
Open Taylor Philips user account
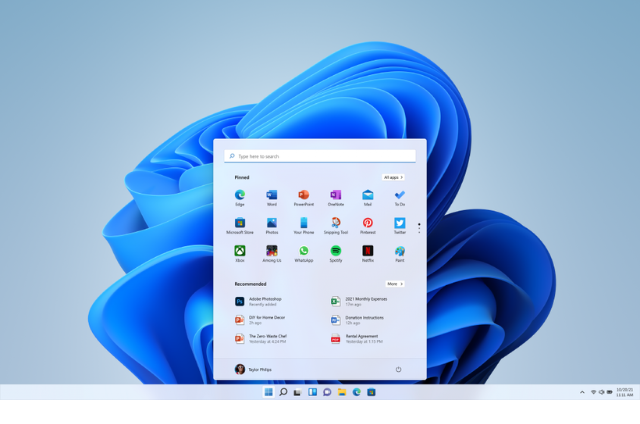click(x=253, y=369)
